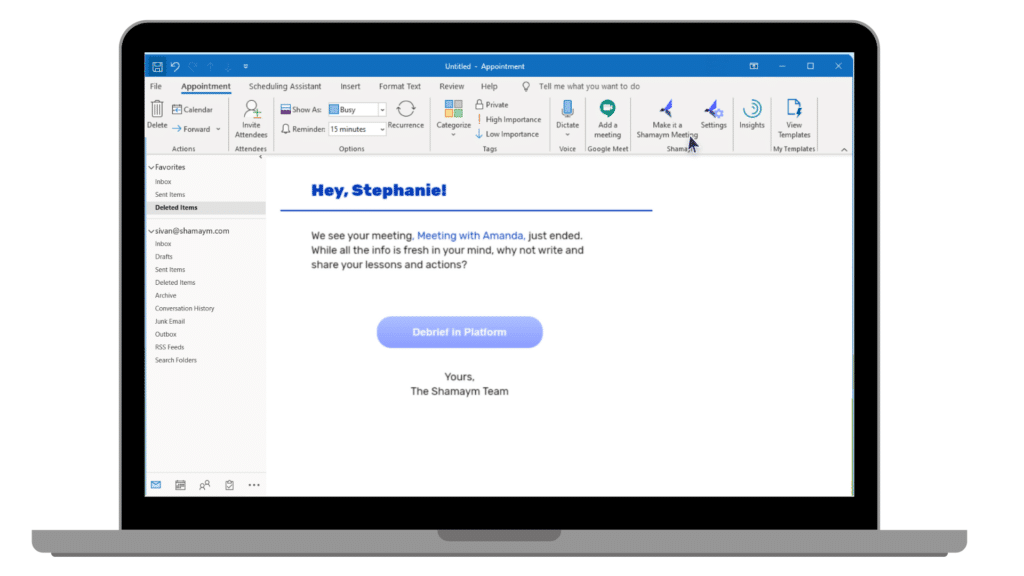Image resolution: width=1024 pixels, height=576 pixels.
Task: Go to the next item with the down arrow
Action: pyautogui.click(x=228, y=67)
